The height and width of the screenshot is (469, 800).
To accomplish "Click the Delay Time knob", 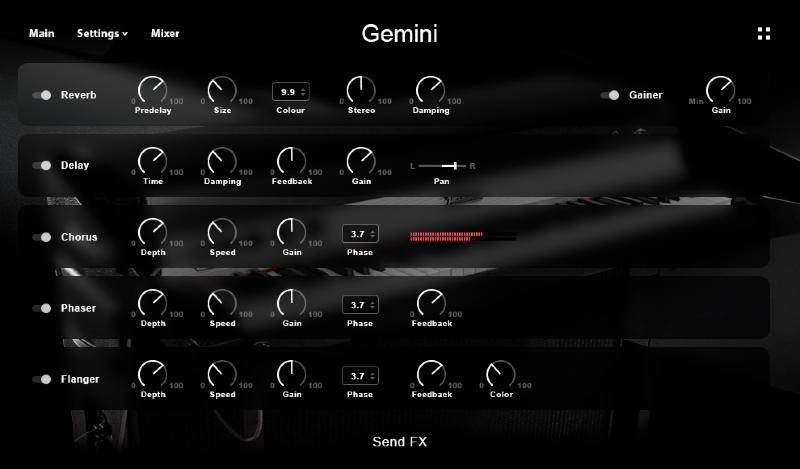I will 153,161.
